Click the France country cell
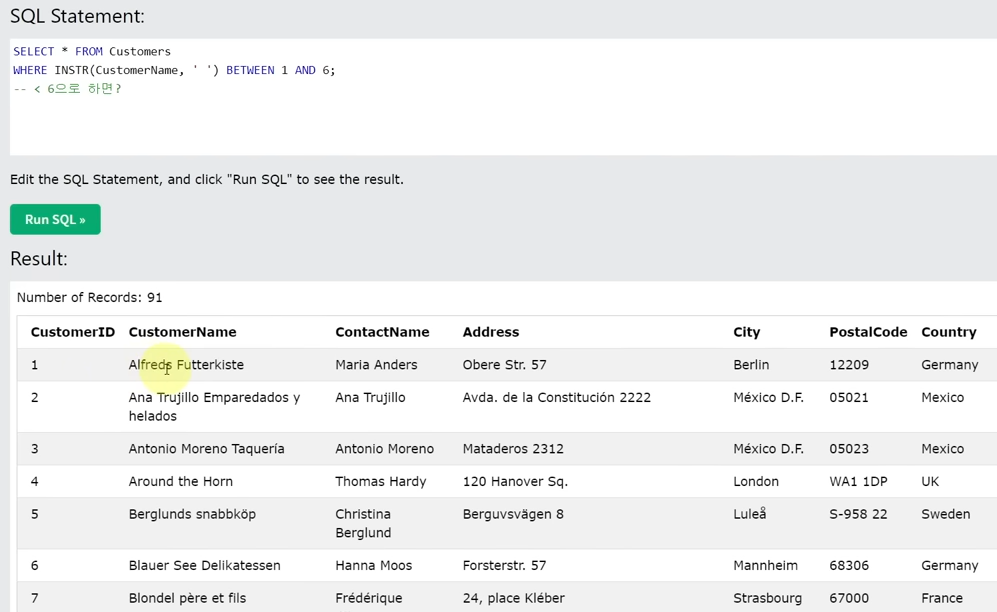997x612 pixels. pos(942,598)
